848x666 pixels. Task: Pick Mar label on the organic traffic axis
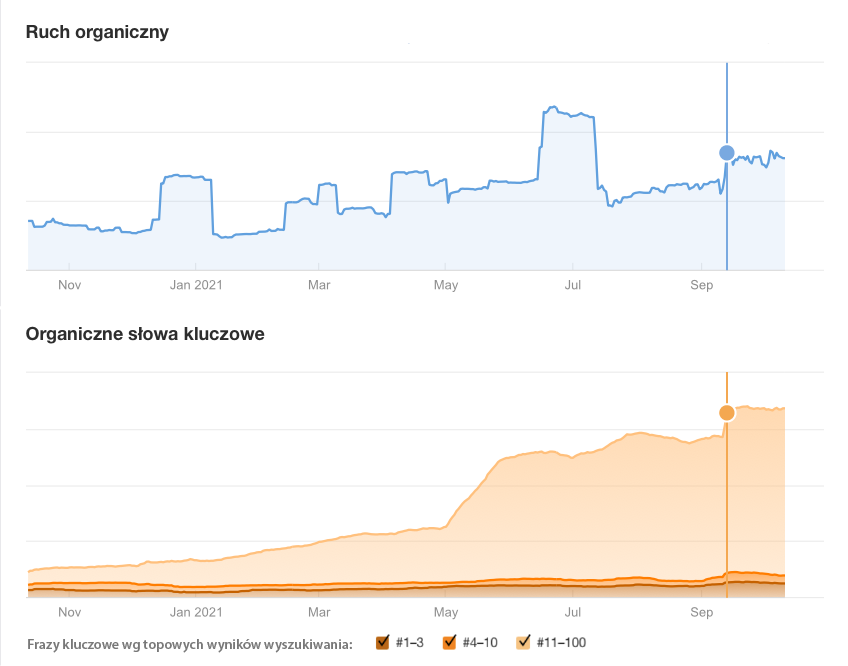[x=320, y=285]
